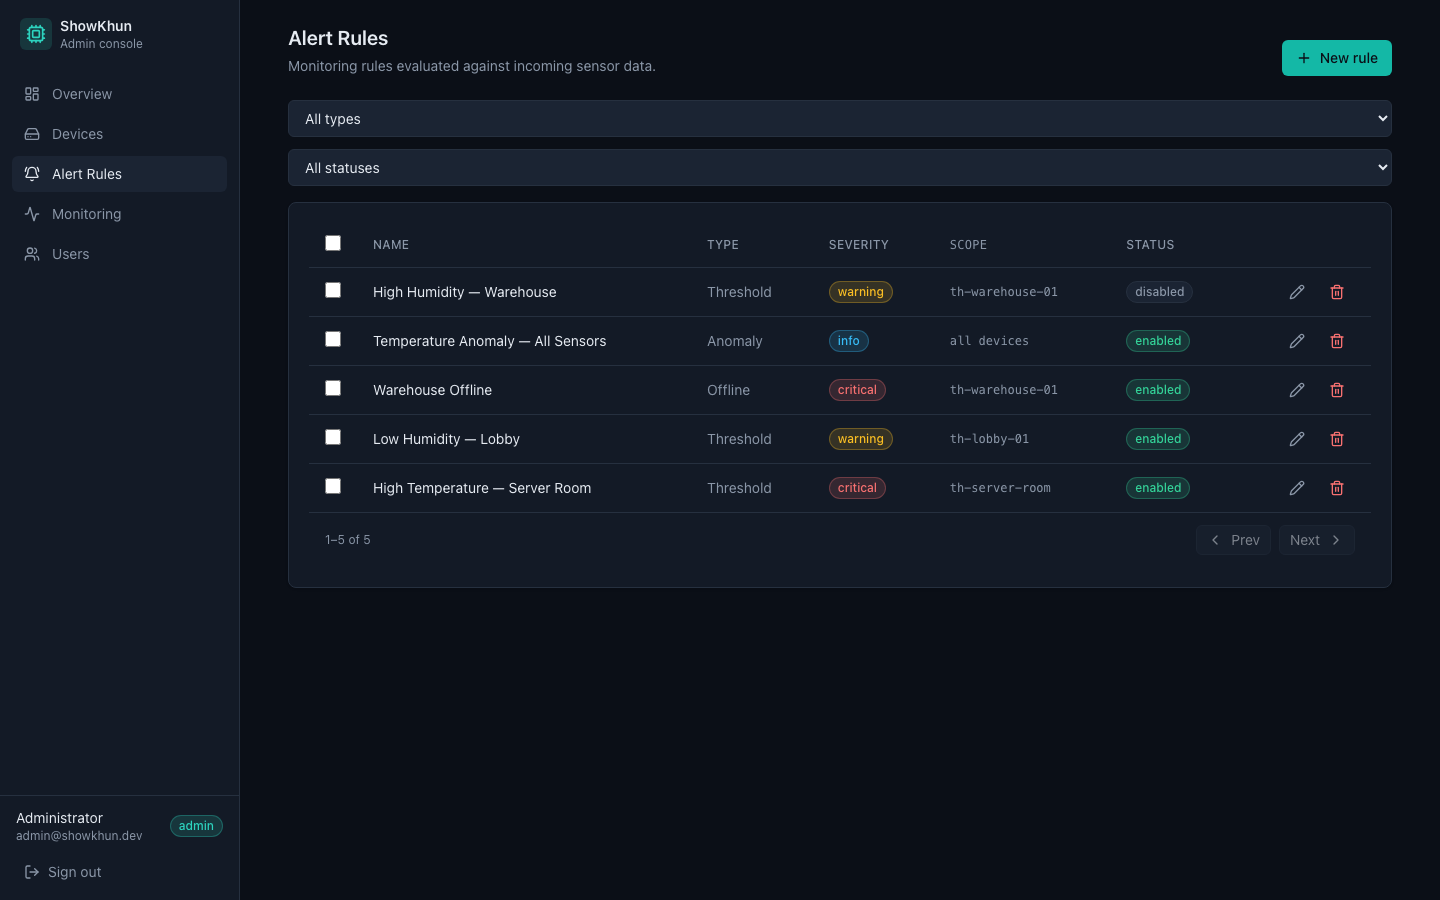This screenshot has width=1440, height=900.
Task: Click the 'Low Humidity — Lobby' rule name
Action: 446,439
